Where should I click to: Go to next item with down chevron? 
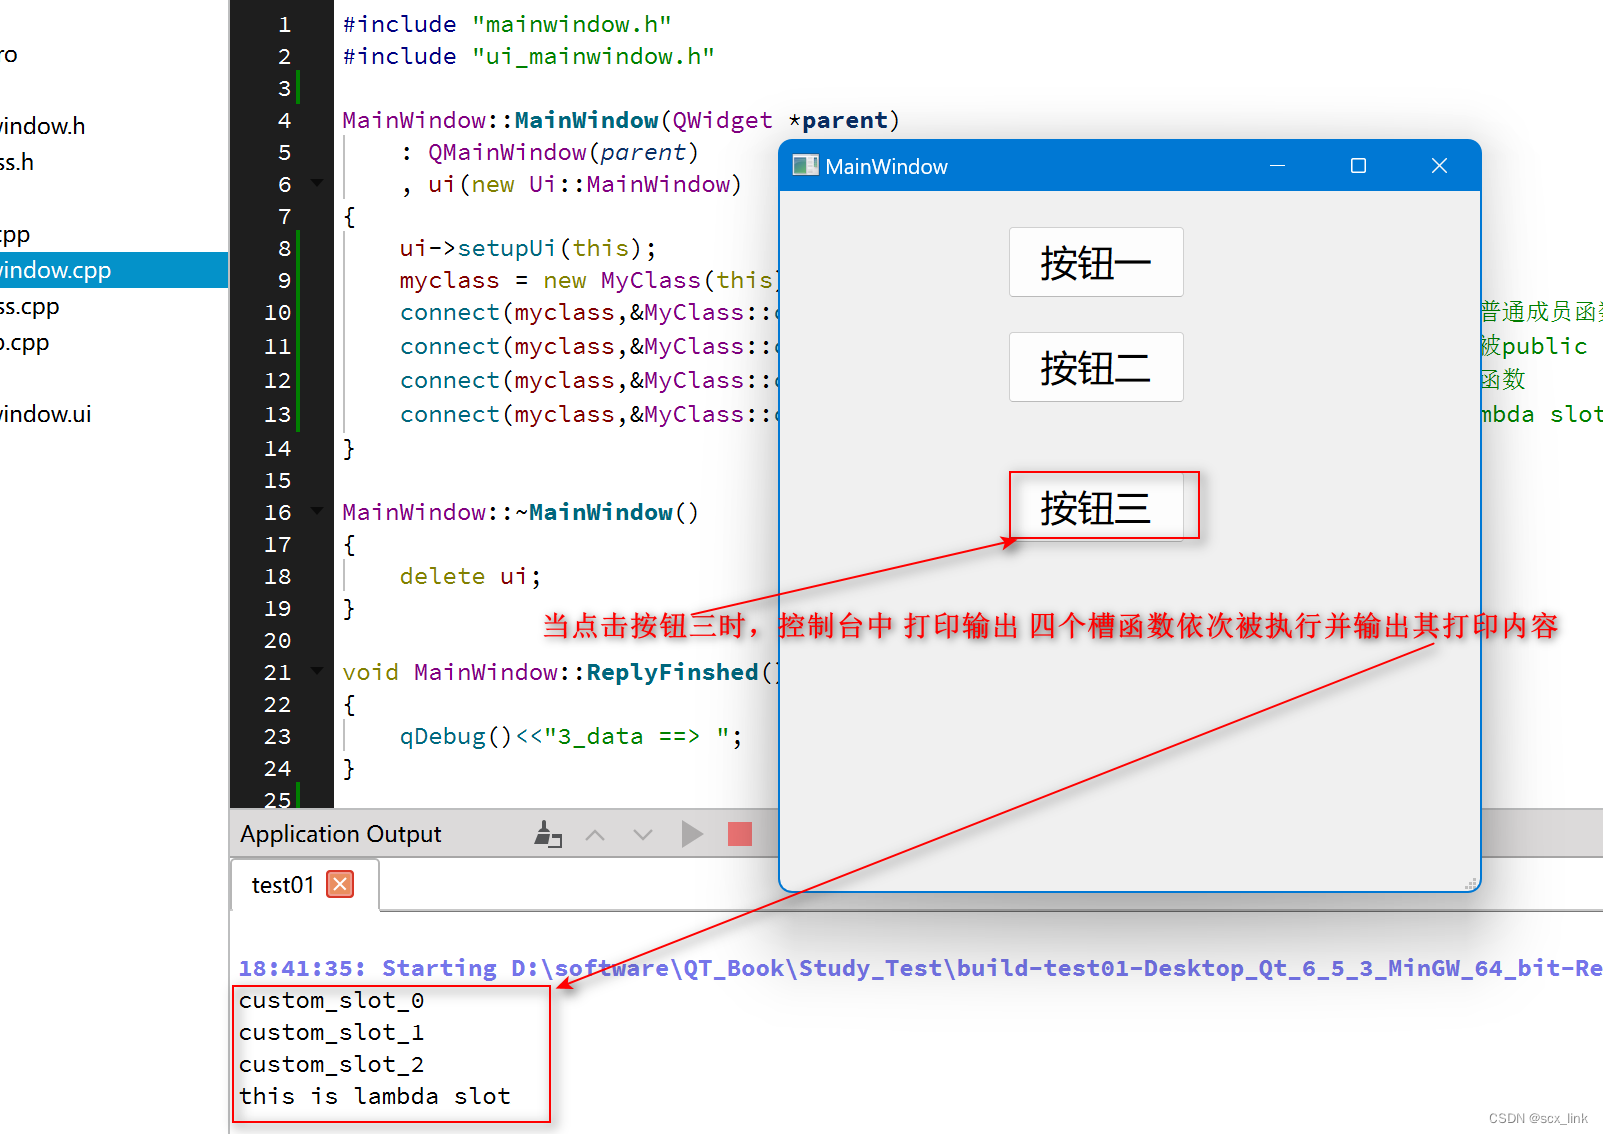pyautogui.click(x=643, y=834)
